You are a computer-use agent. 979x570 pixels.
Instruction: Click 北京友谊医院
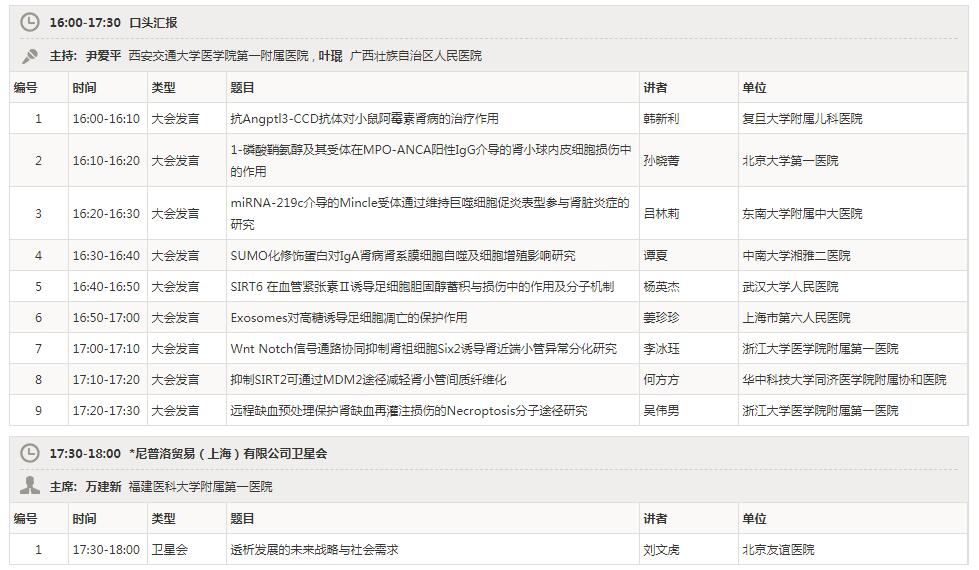[778, 549]
